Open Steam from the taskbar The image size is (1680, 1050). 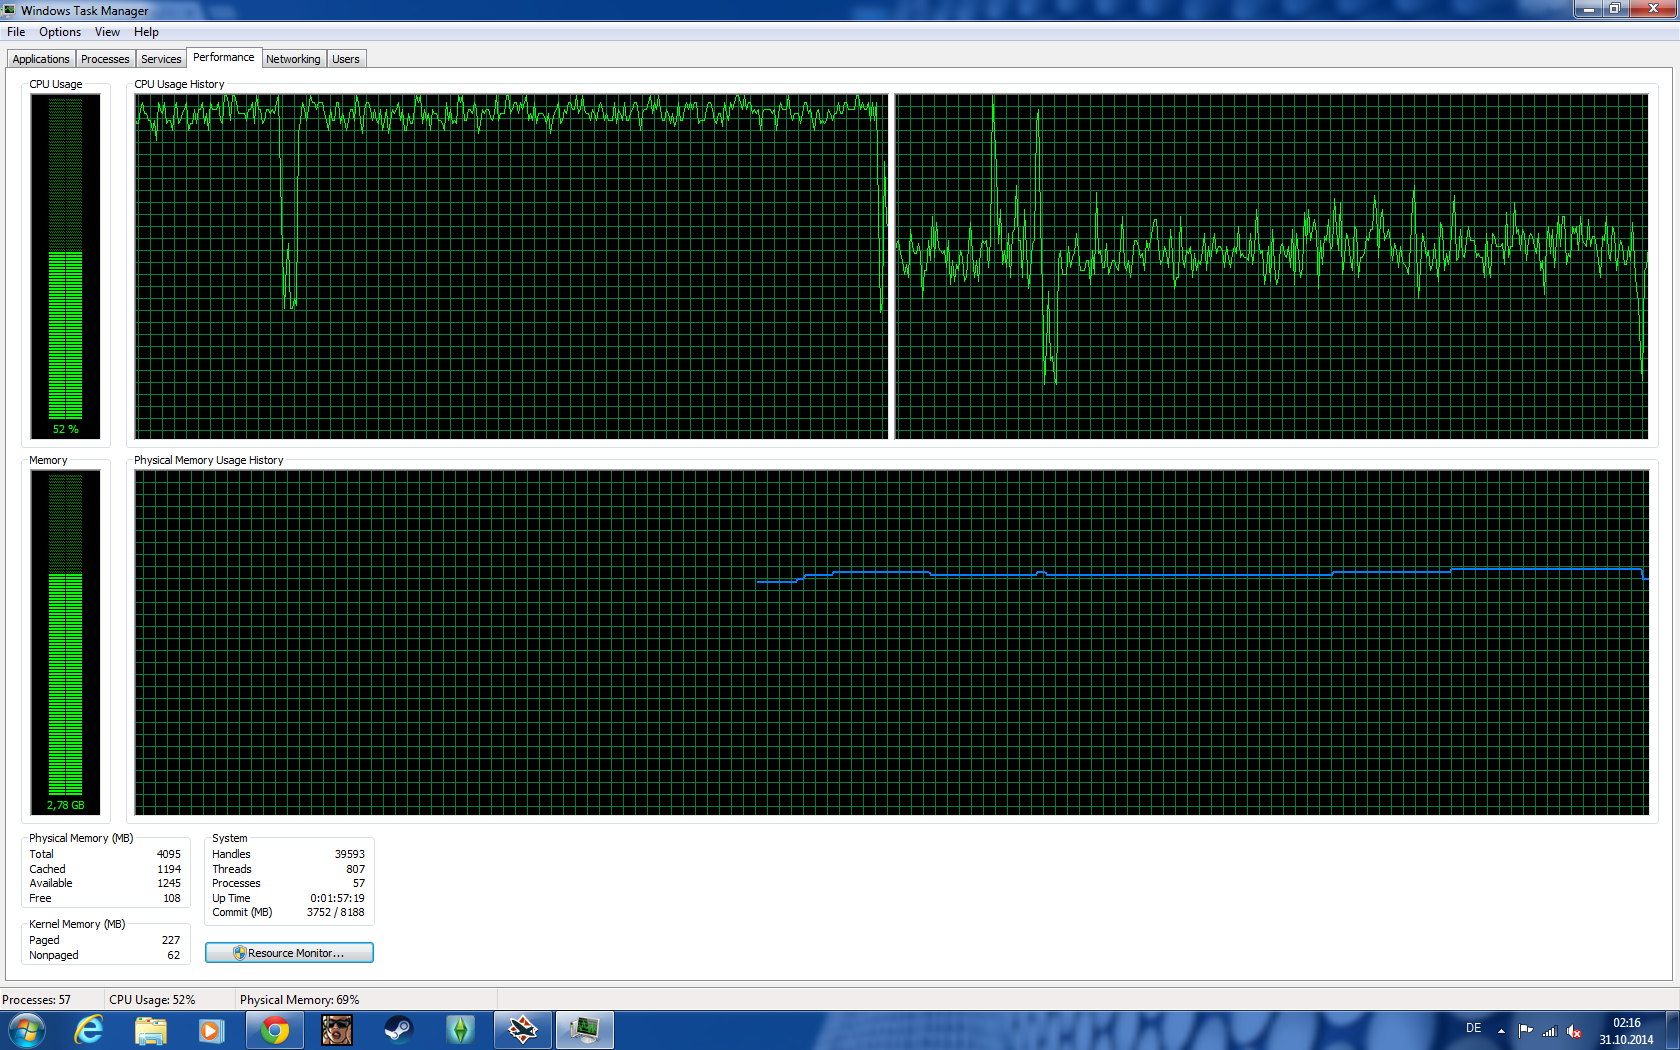pyautogui.click(x=398, y=1030)
